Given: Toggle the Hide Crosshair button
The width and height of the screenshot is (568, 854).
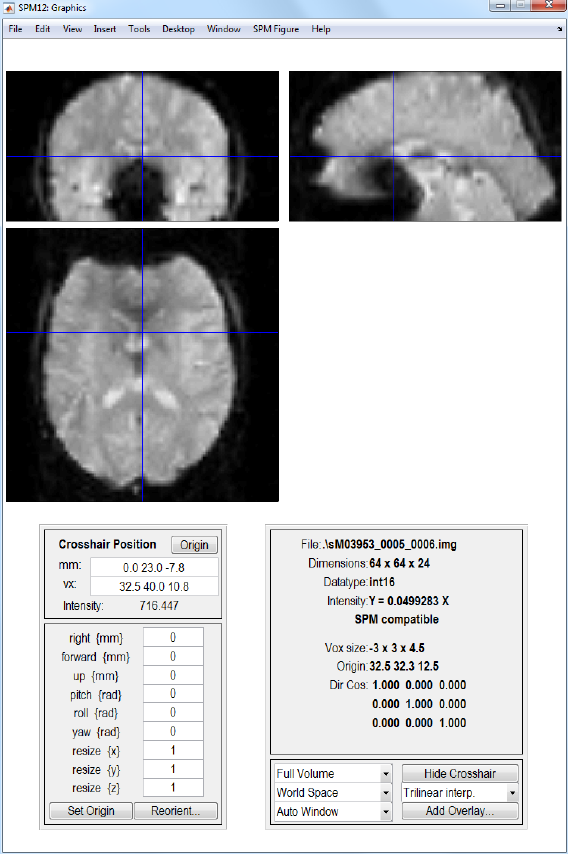Looking at the screenshot, I should point(460,773).
